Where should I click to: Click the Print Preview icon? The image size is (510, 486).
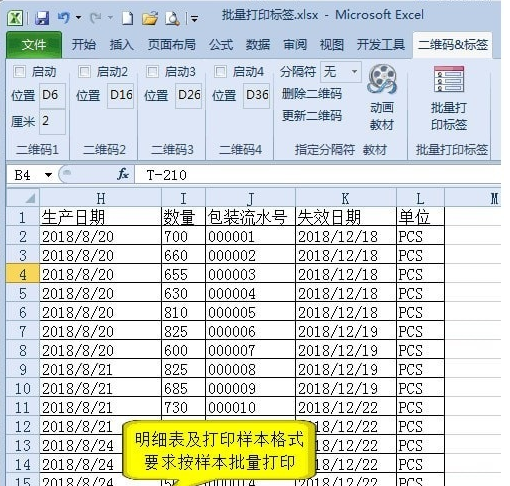(172, 19)
